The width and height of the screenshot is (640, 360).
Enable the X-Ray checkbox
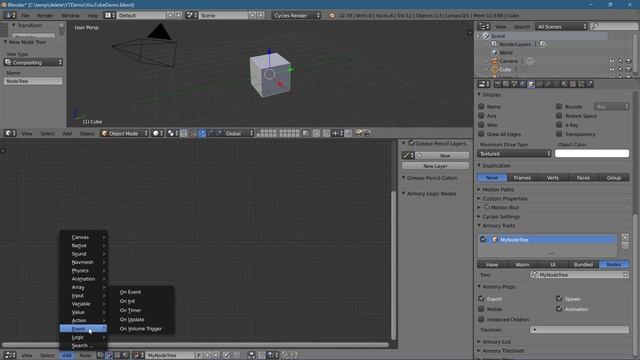tap(559, 125)
